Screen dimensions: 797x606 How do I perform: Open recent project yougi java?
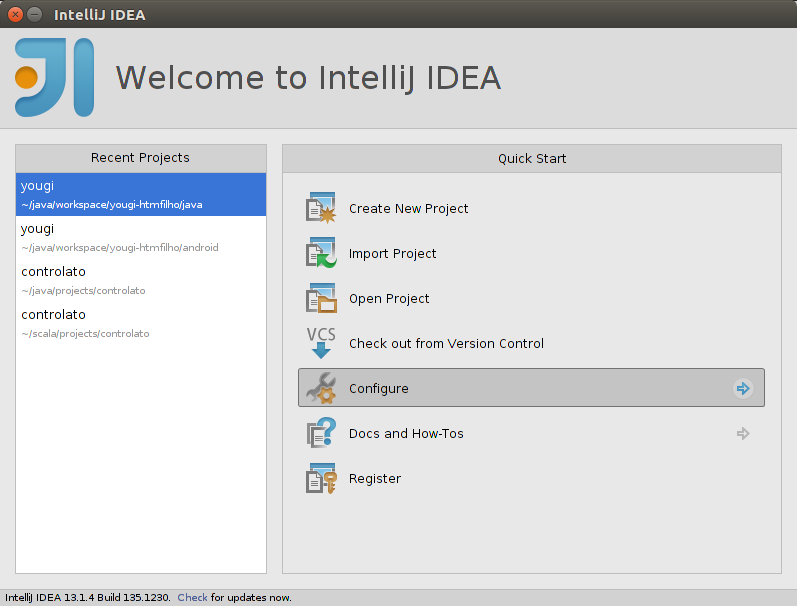click(141, 194)
